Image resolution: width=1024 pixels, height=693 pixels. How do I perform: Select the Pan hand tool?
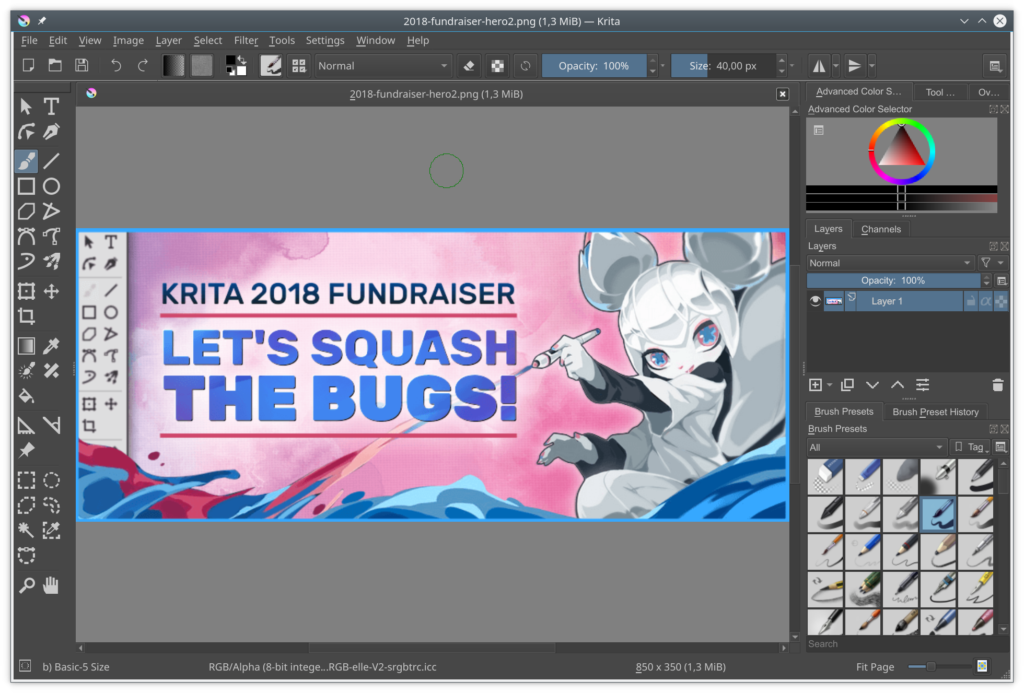[51, 585]
